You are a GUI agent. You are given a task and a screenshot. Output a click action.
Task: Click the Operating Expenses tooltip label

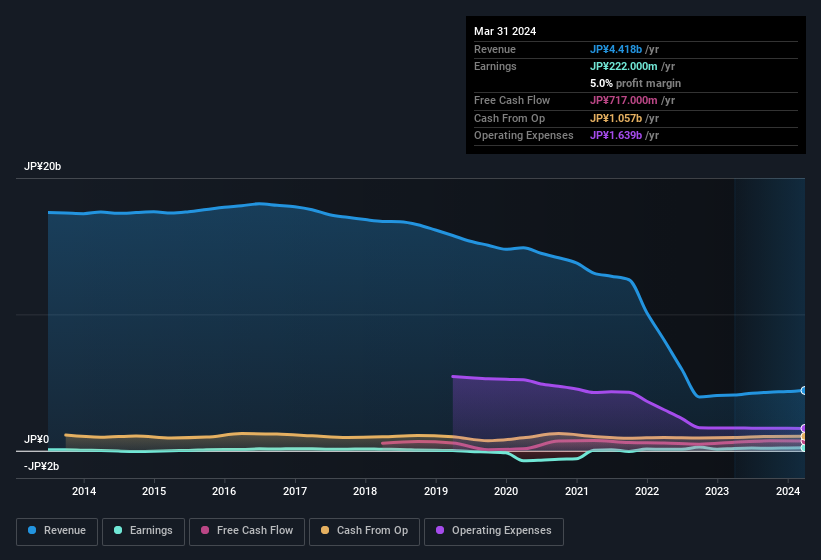(524, 136)
